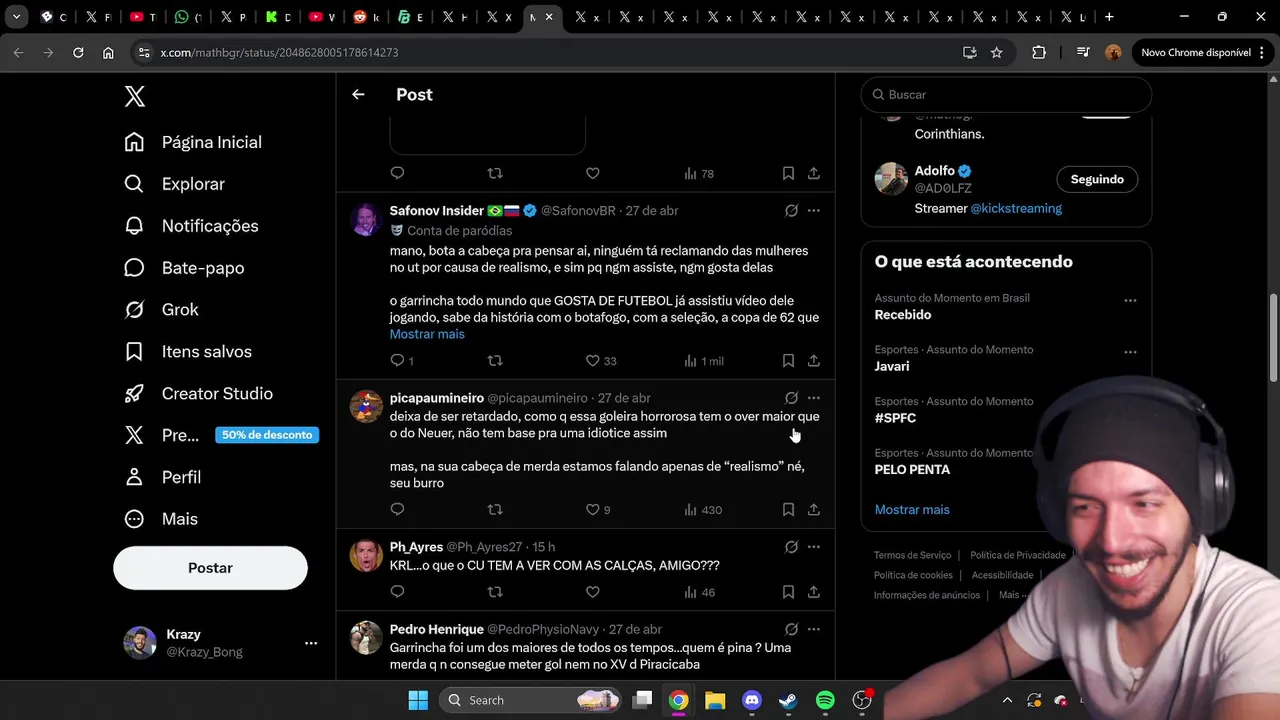
Task: Repost Safonov Insider's post
Action: pos(495,361)
